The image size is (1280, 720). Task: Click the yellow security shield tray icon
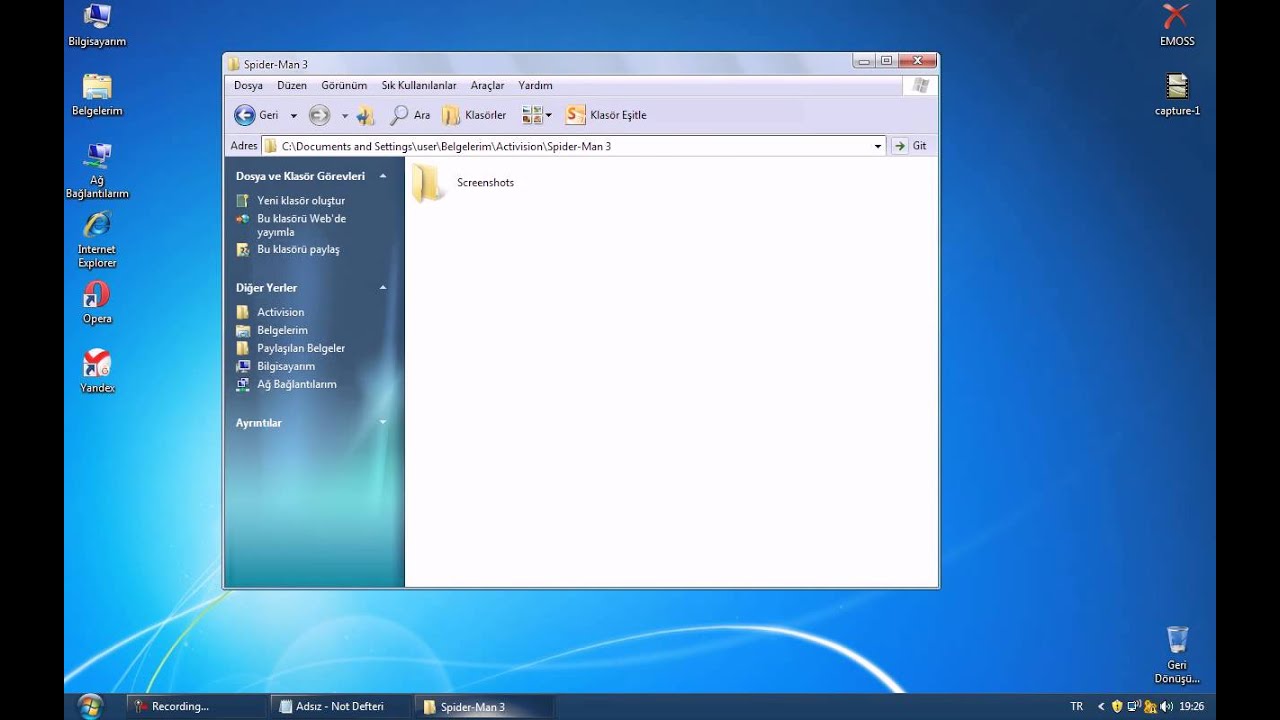click(1117, 706)
